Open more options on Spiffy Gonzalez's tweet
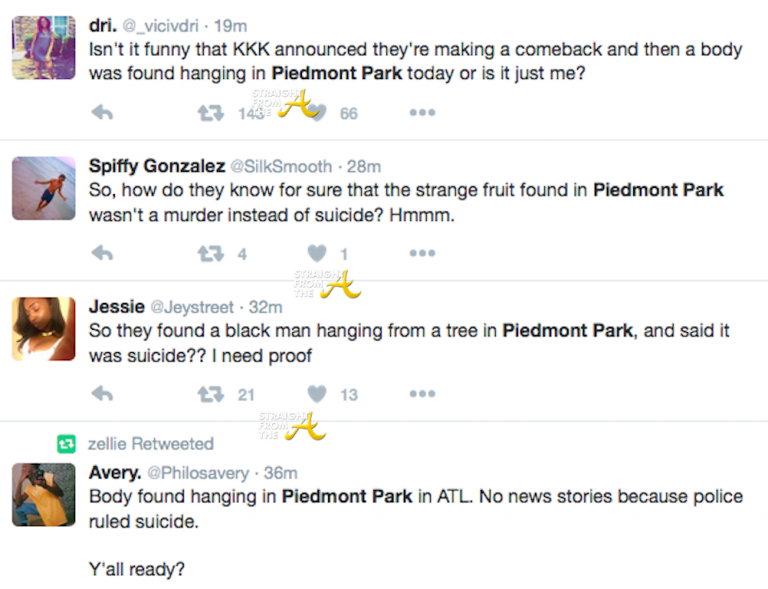This screenshot has width=768, height=589. (x=421, y=254)
